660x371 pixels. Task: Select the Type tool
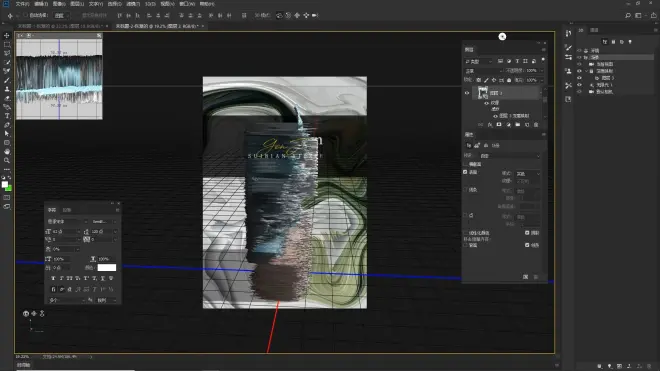[x=7, y=116]
